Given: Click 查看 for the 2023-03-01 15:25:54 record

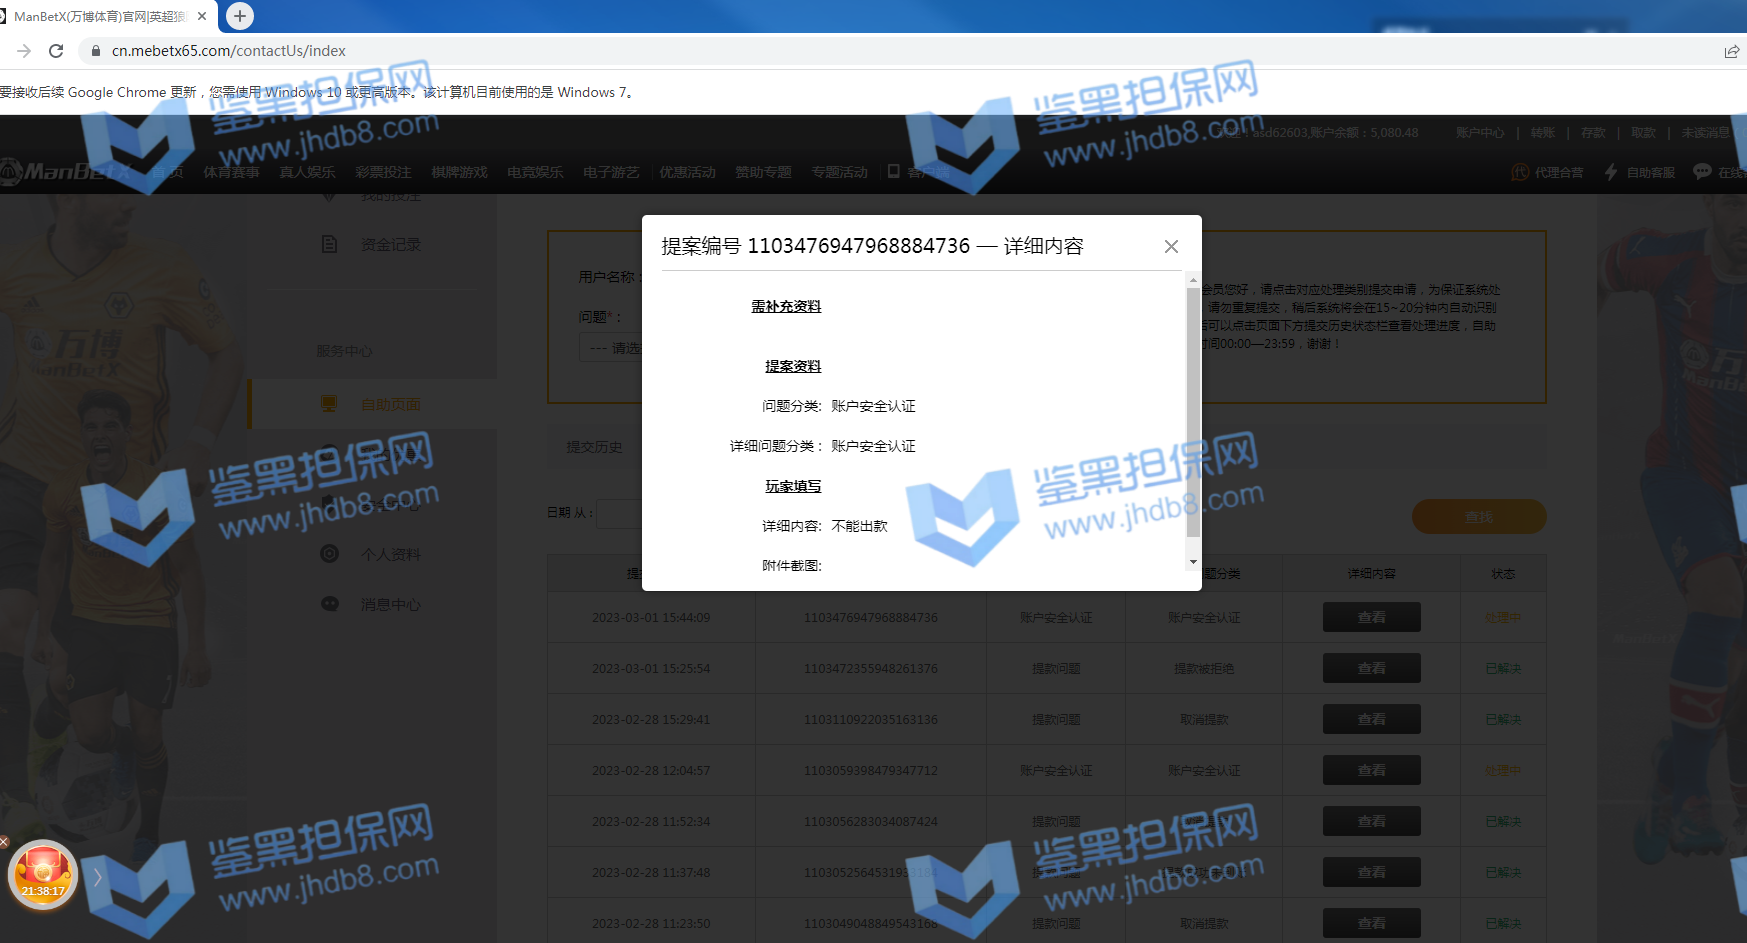Looking at the screenshot, I should (1371, 668).
